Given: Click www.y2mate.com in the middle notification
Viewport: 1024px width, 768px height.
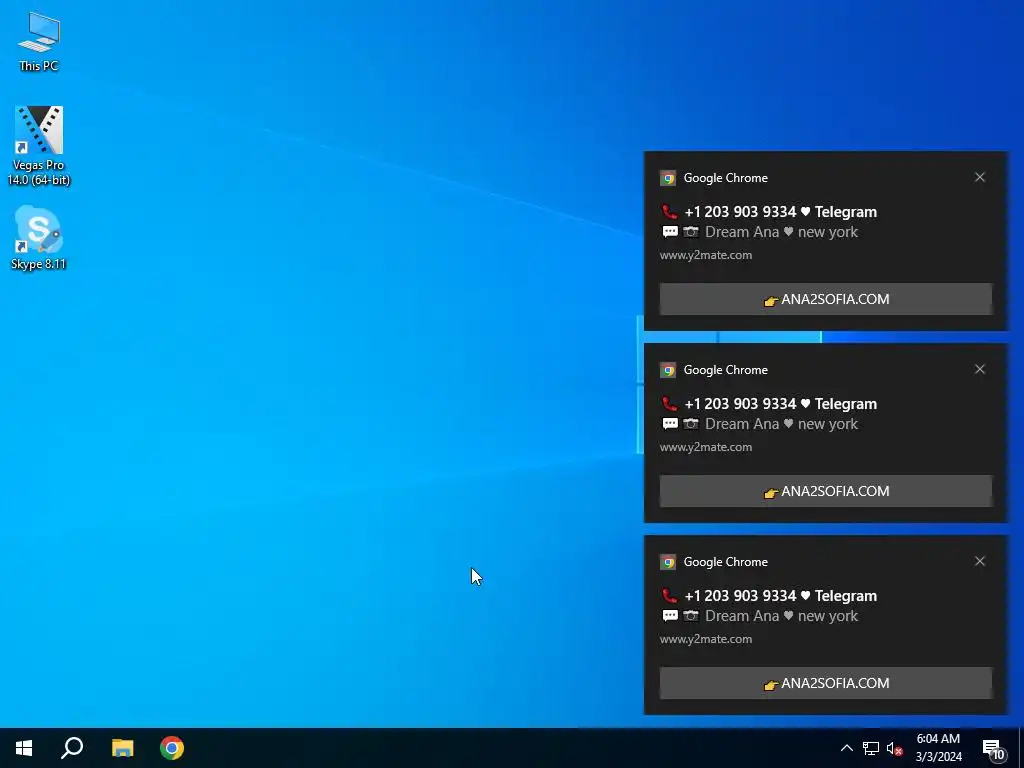Looking at the screenshot, I should (706, 447).
